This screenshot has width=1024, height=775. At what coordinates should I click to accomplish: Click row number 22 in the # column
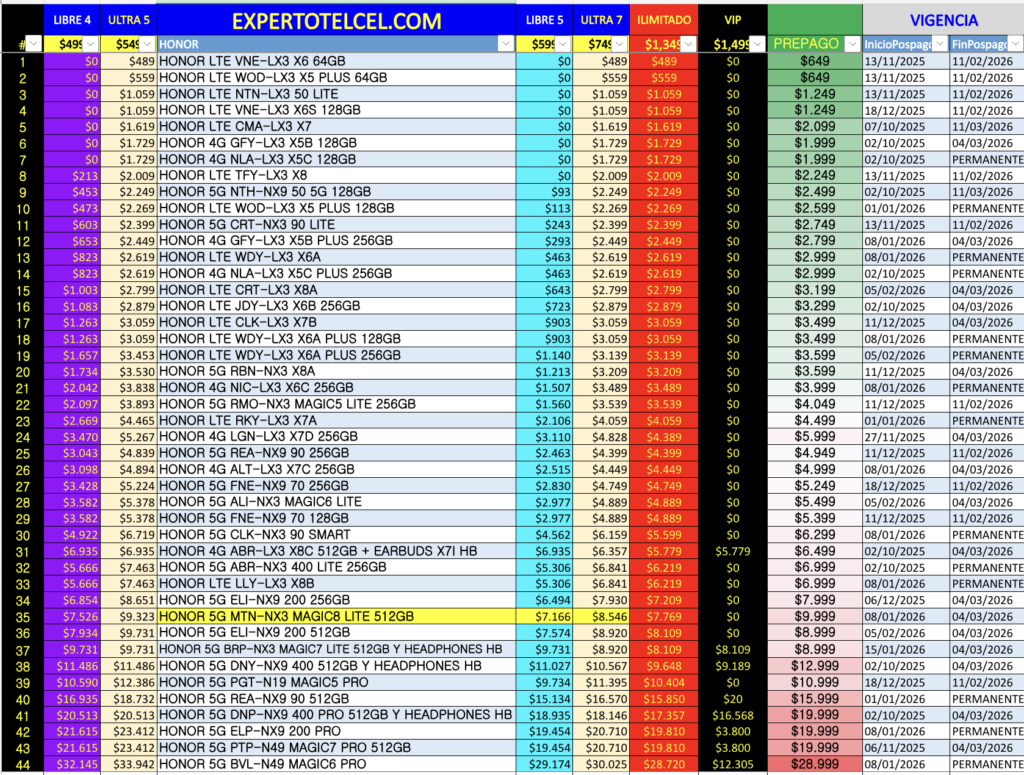coord(20,404)
